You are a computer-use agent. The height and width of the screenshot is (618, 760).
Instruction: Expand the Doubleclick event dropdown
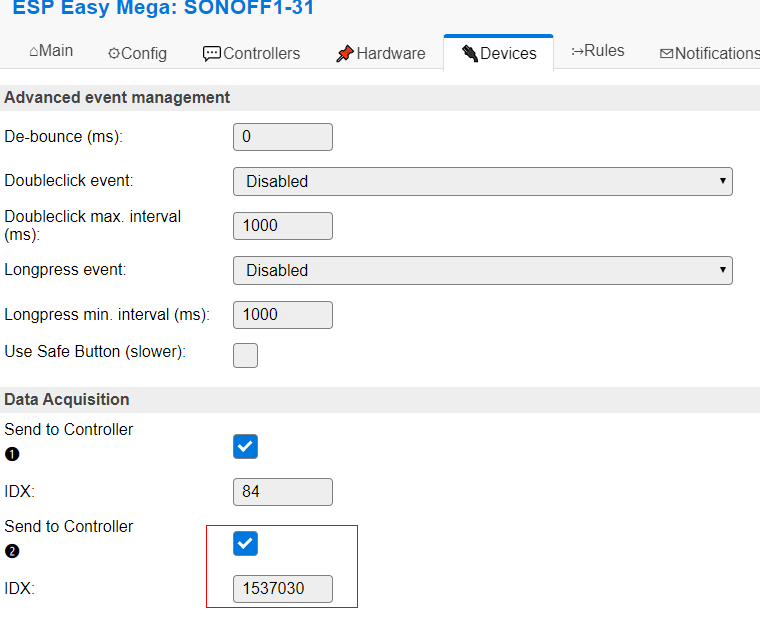click(x=483, y=182)
